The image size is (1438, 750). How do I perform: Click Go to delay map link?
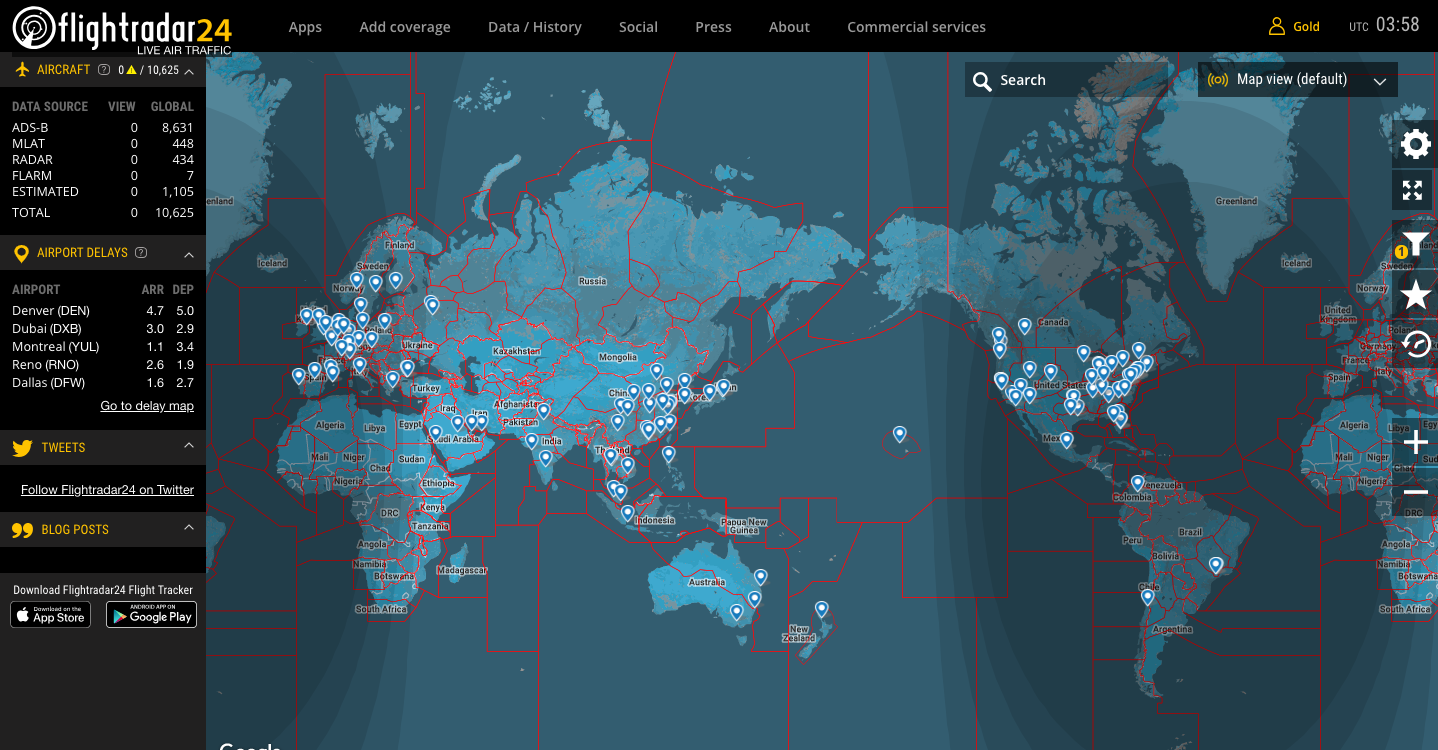coord(147,406)
